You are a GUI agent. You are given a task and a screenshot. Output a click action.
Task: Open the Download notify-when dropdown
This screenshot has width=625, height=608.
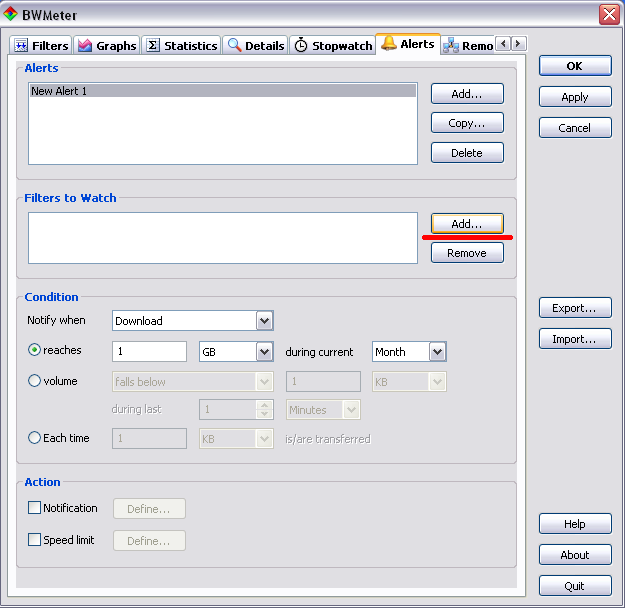click(264, 321)
